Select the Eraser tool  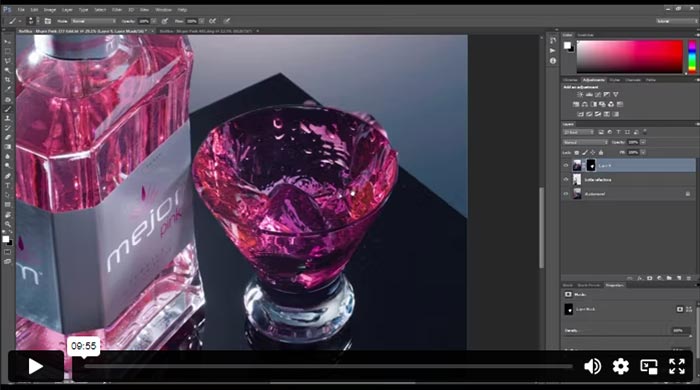(8, 137)
